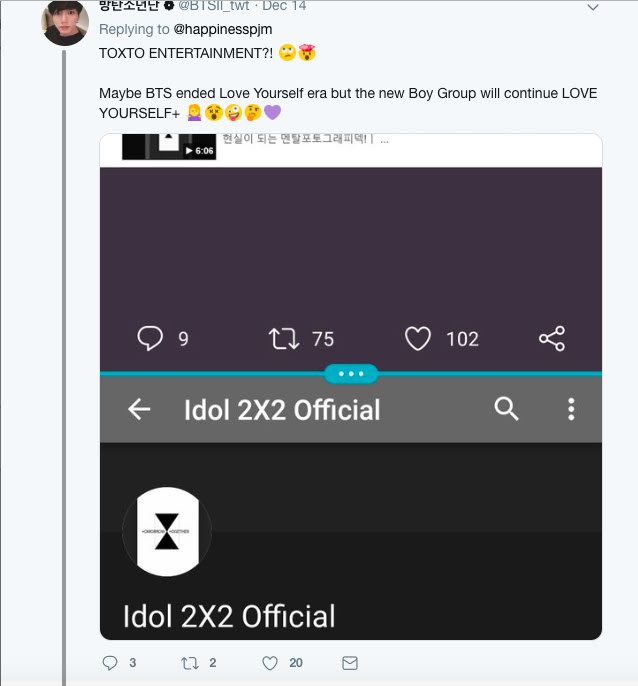Viewport: 638px width, 686px height.
Task: Click the @BTSII_twt handle
Action: click(x=216, y=6)
